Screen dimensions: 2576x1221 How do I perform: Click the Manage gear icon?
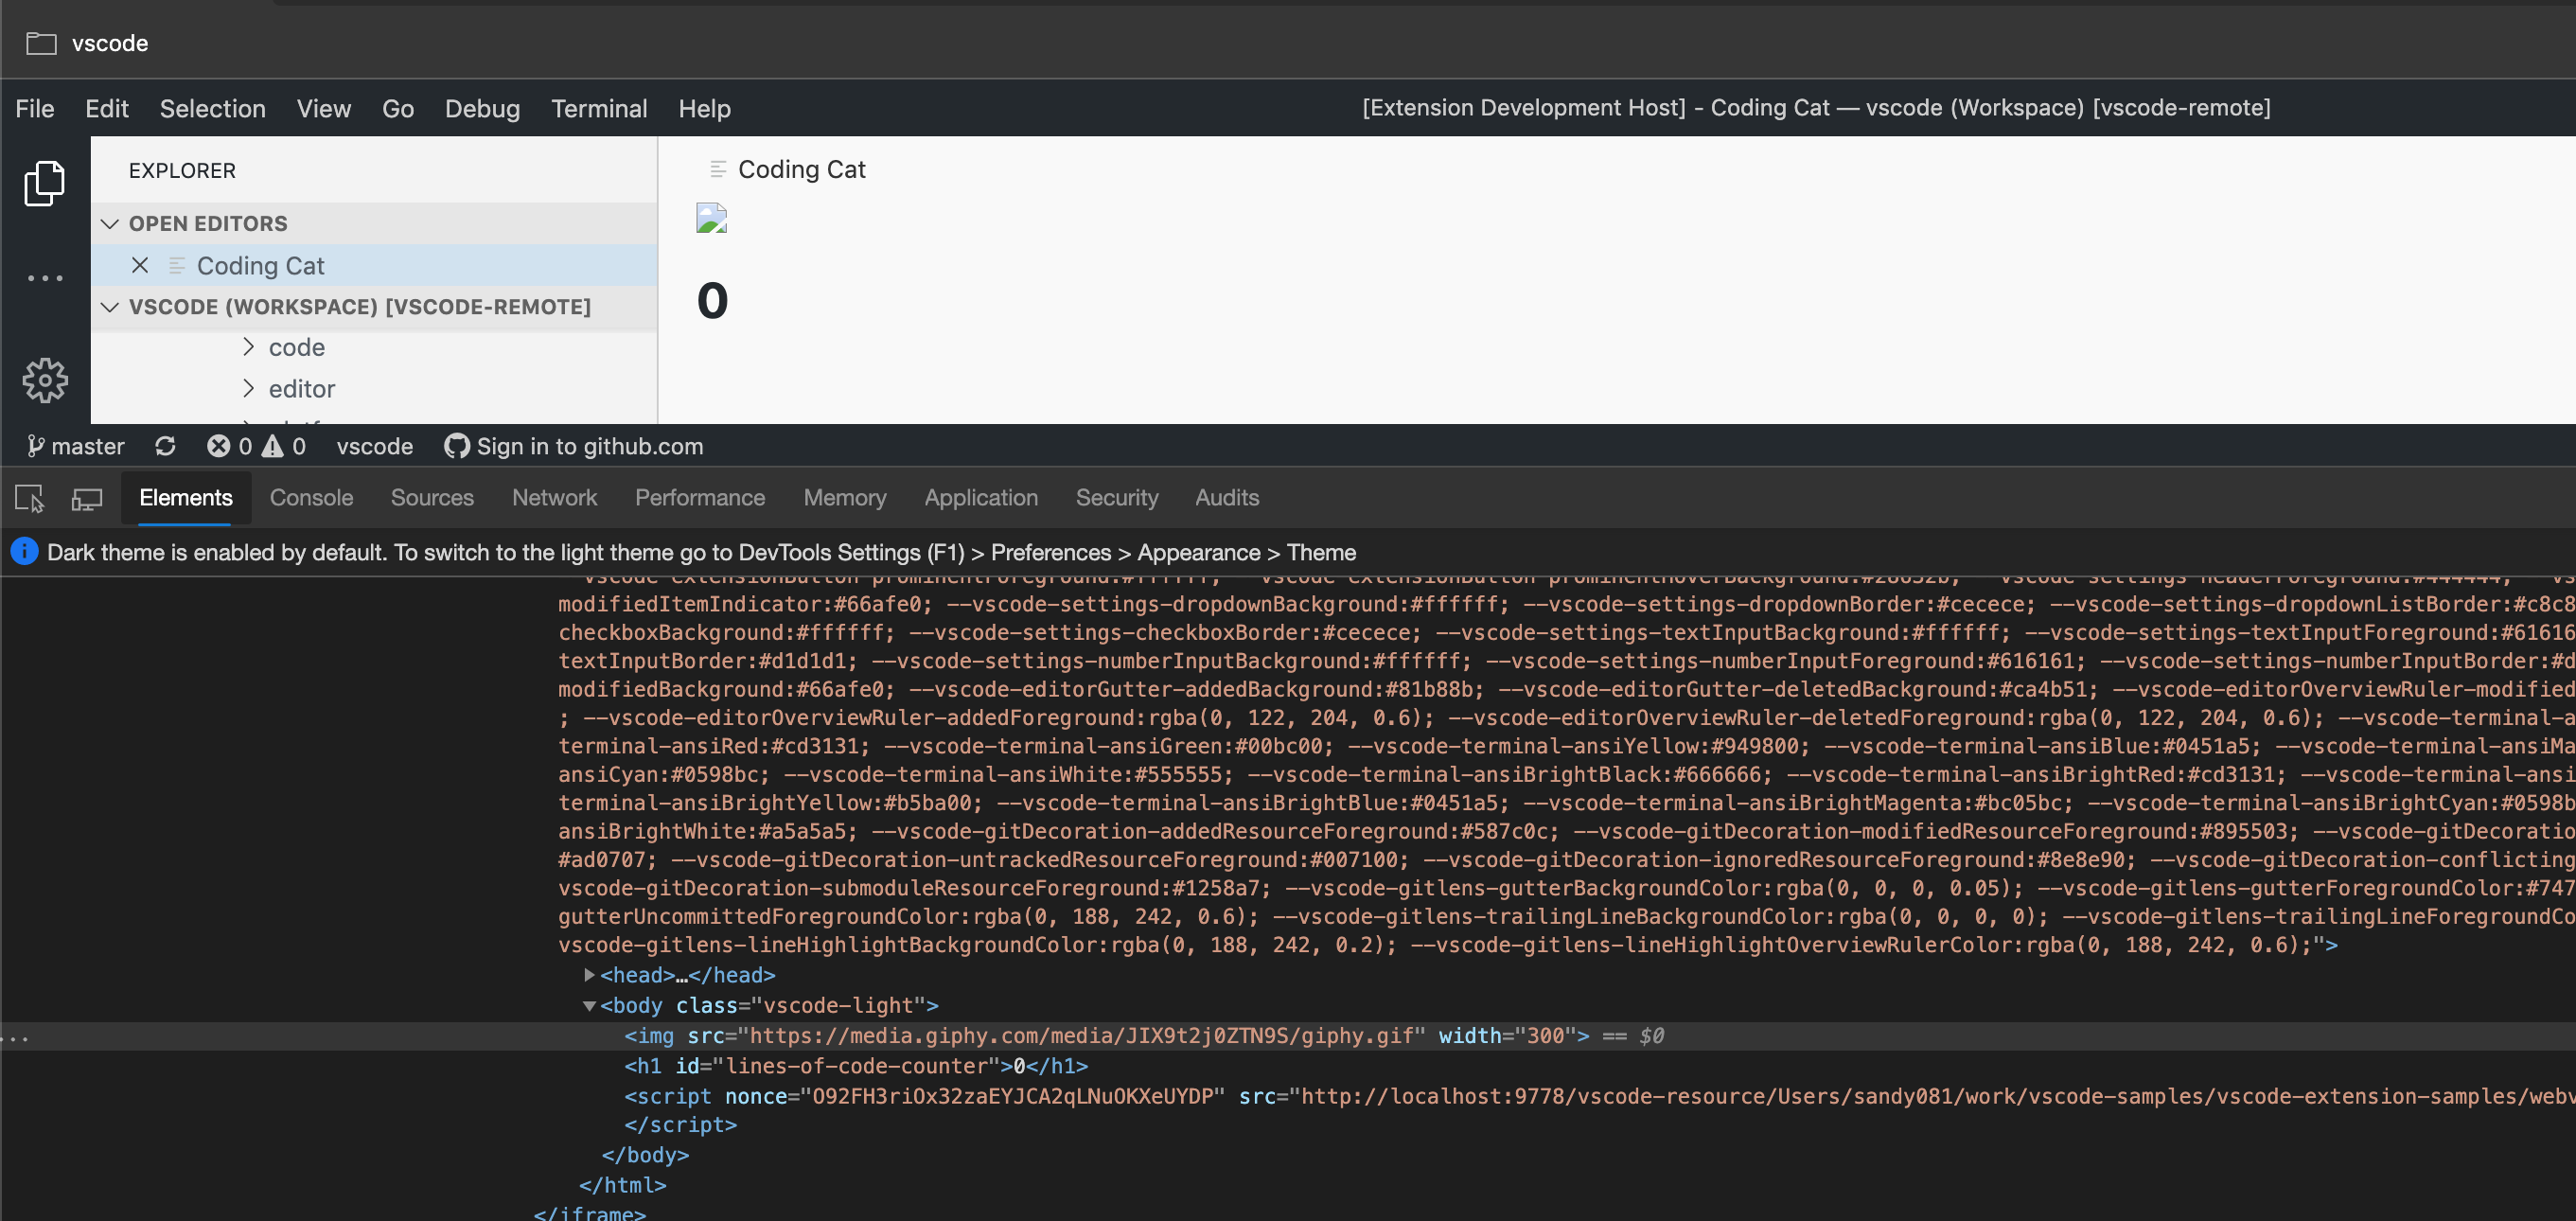pos(44,381)
